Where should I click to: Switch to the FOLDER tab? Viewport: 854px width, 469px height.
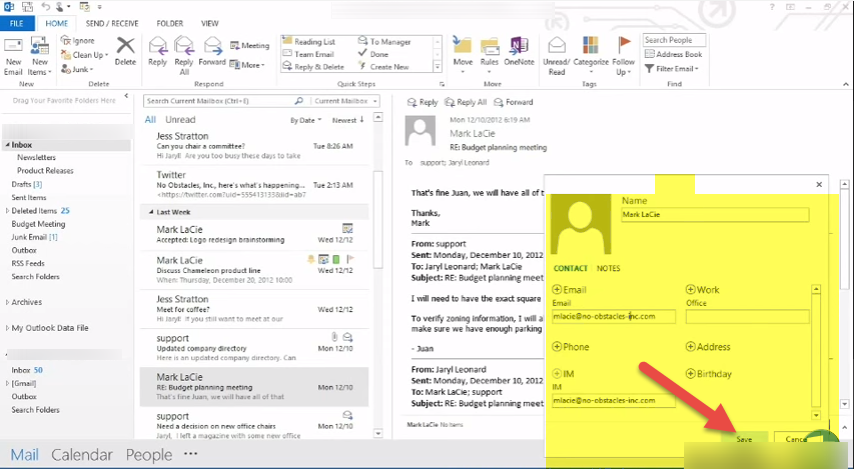pos(170,23)
